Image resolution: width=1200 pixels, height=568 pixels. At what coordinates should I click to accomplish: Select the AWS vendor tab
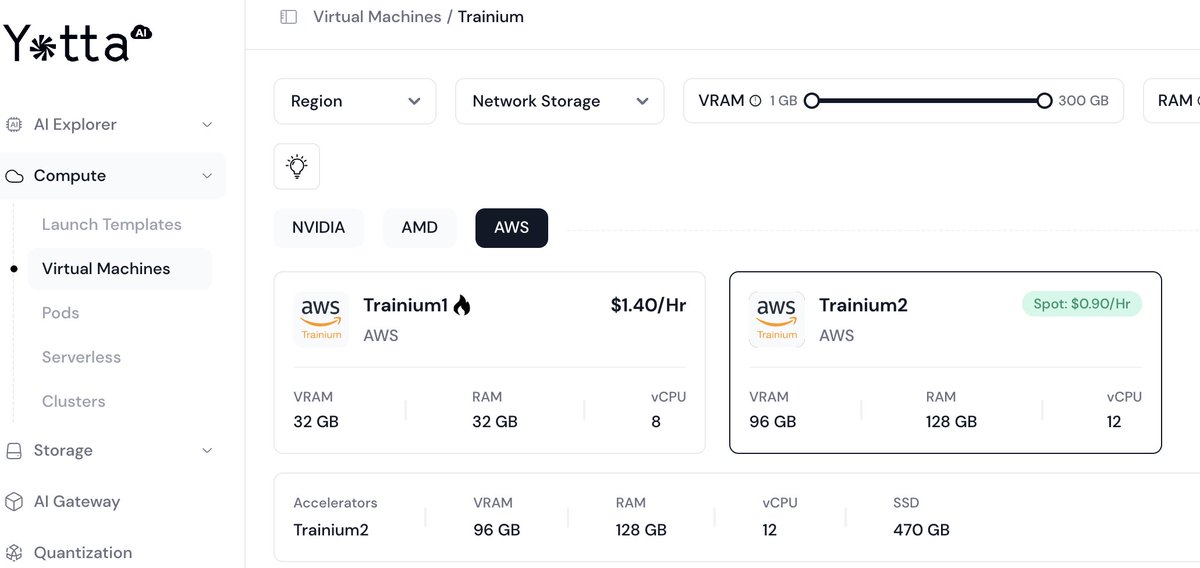[511, 228]
